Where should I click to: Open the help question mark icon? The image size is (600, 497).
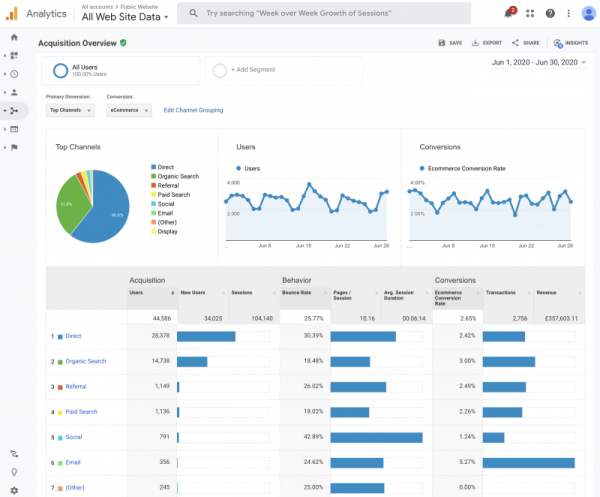click(x=549, y=13)
